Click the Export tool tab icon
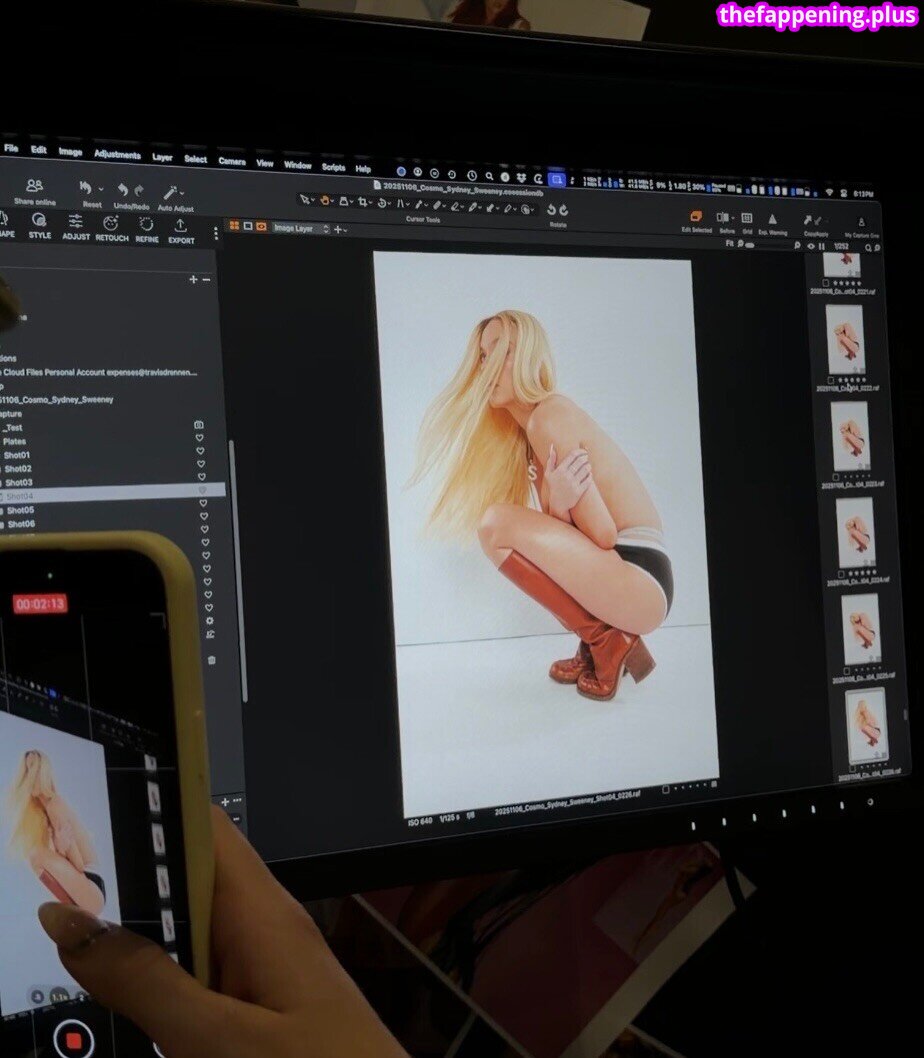Viewport: 924px width, 1058px height. [x=181, y=225]
